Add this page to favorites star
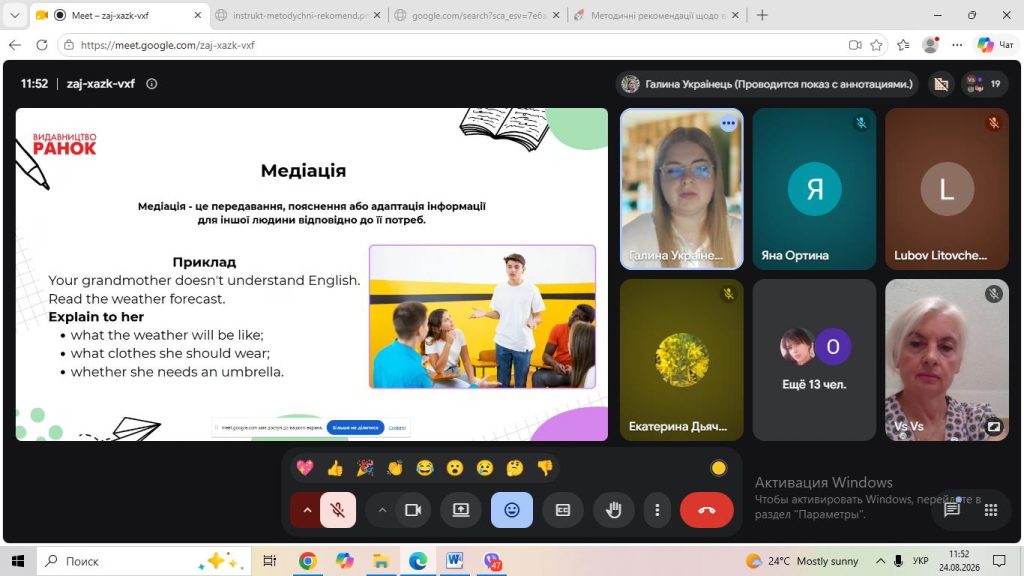1024x576 pixels. pyautogui.click(x=876, y=45)
